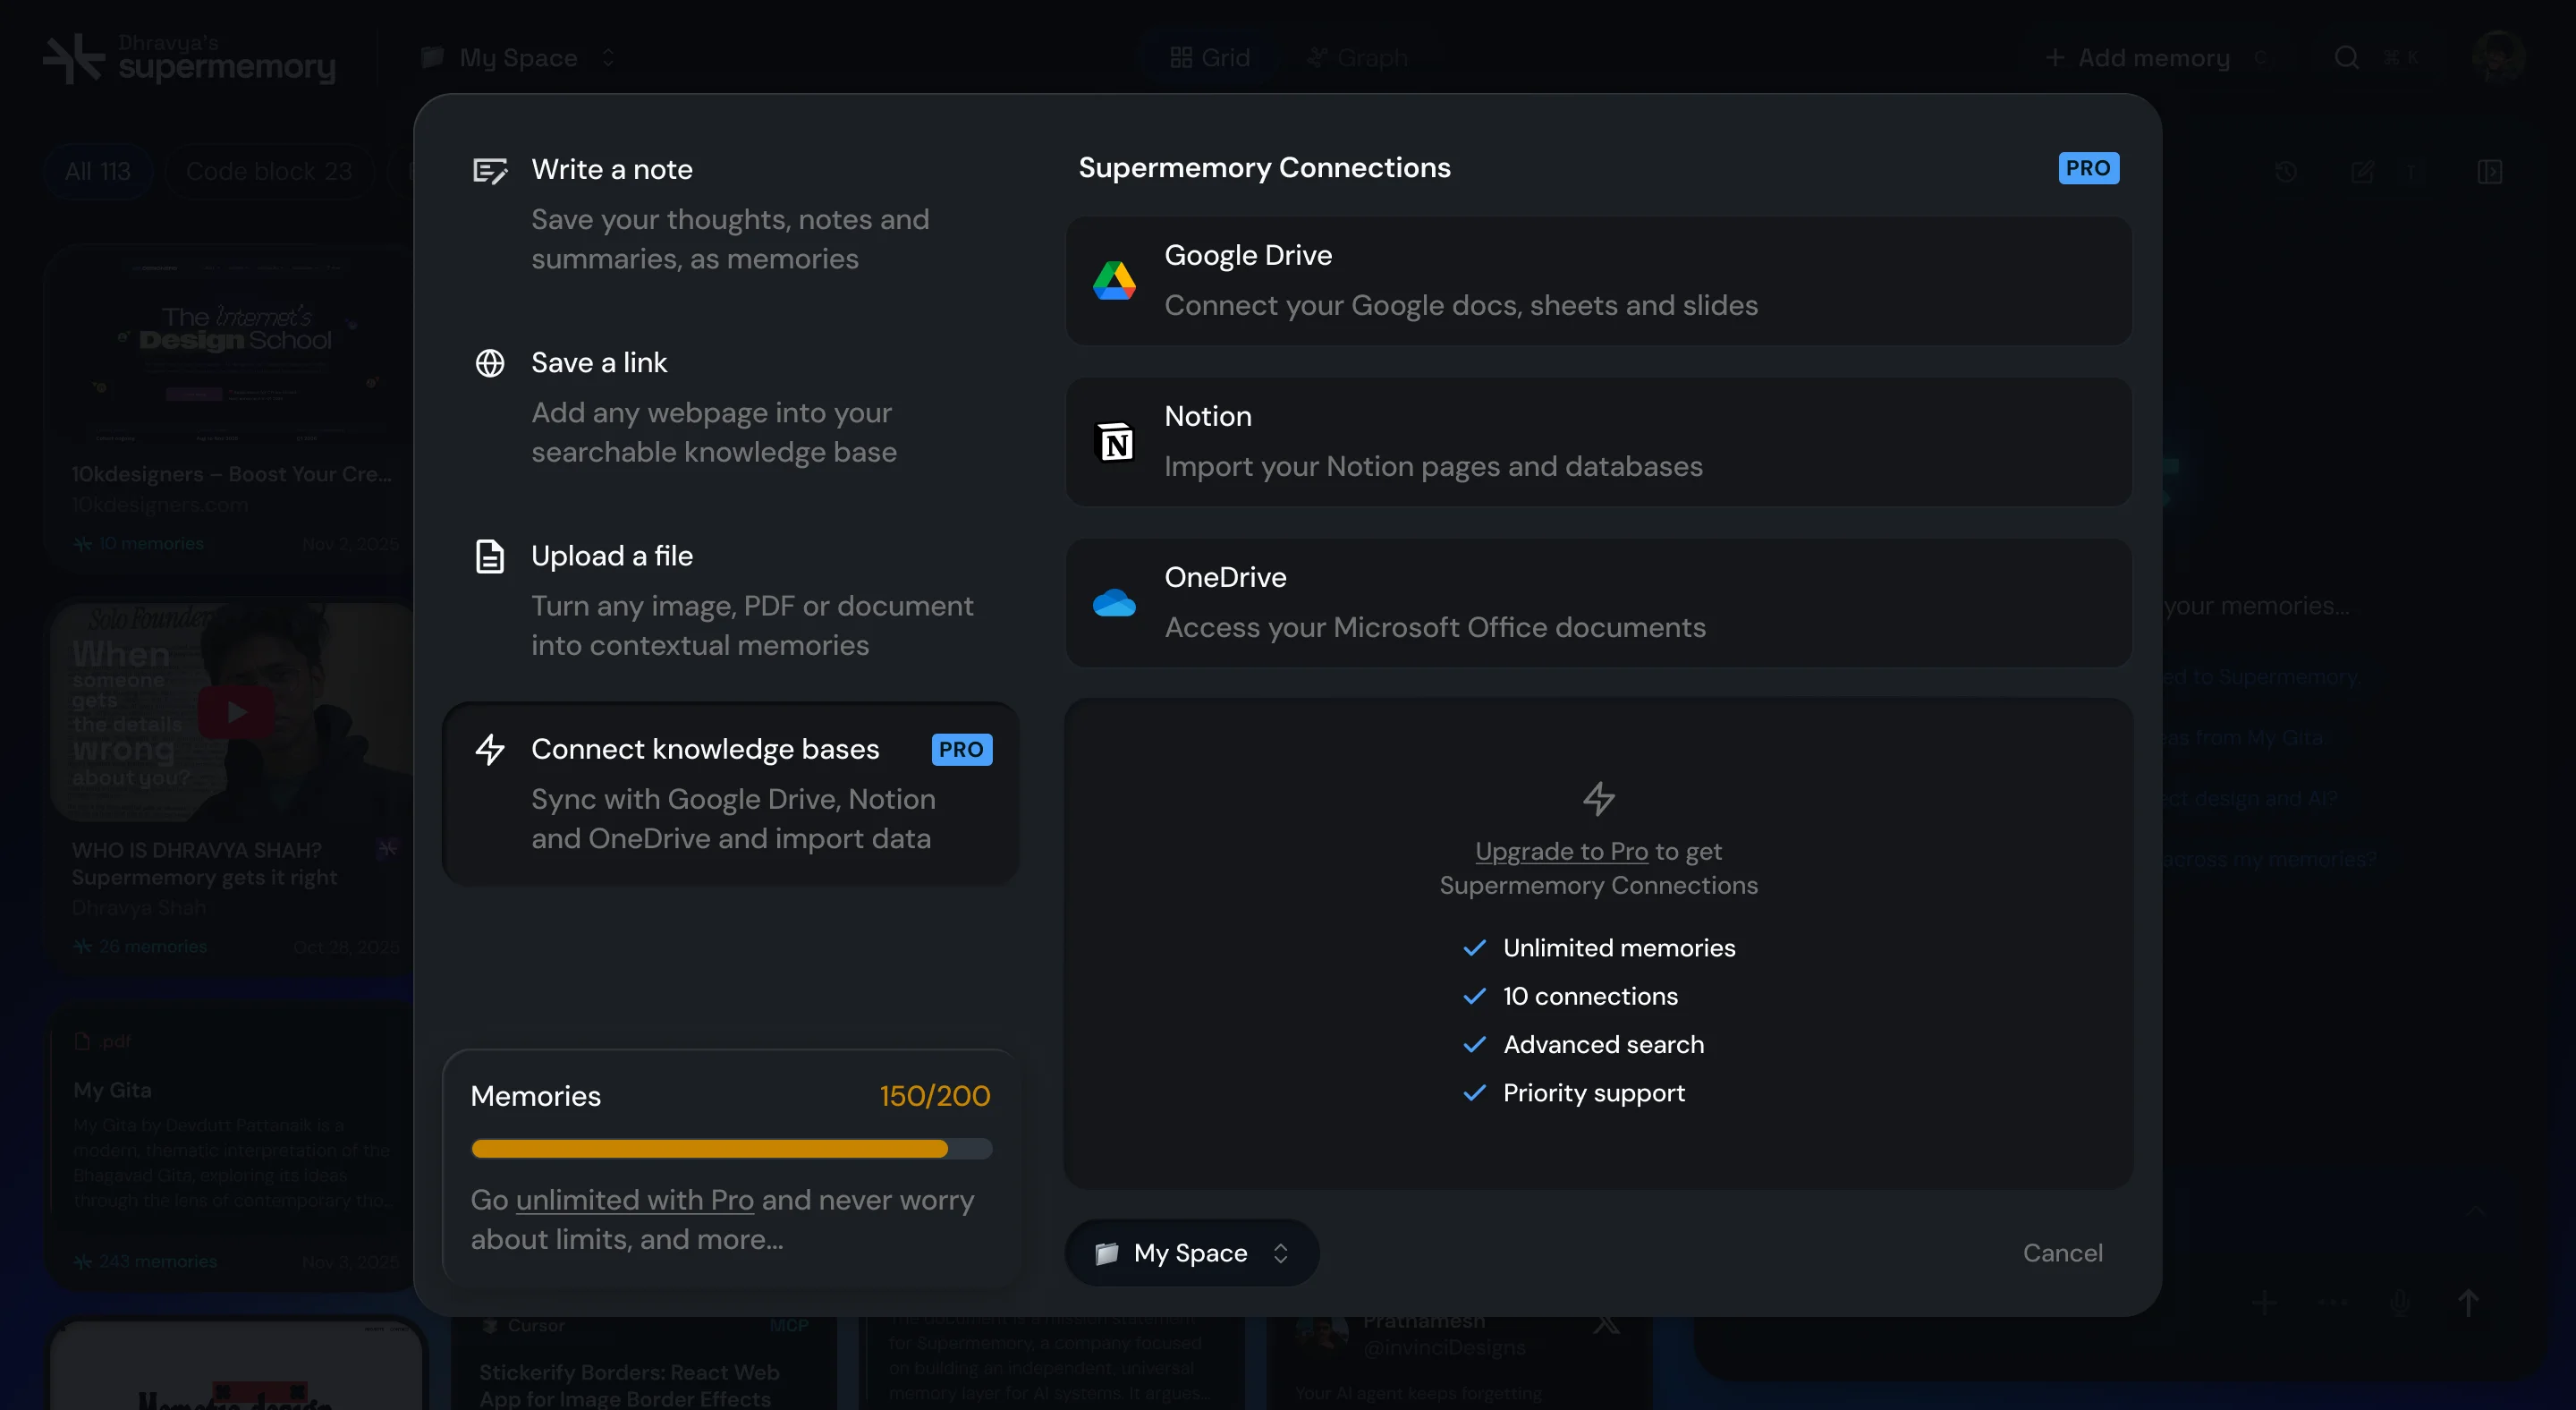Image resolution: width=2576 pixels, height=1410 pixels.
Task: Select the Write a note pencil icon
Action: point(490,170)
